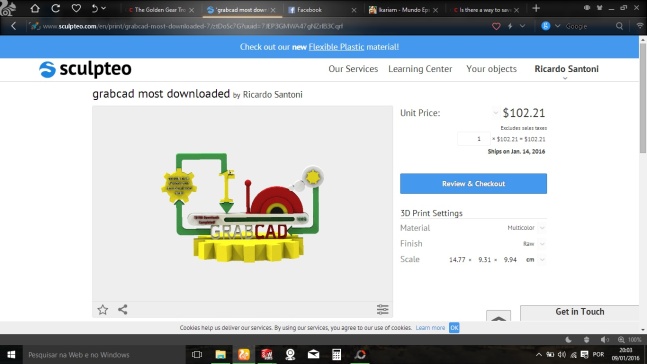
Task: Click the Google search box
Action: pos(588,26)
